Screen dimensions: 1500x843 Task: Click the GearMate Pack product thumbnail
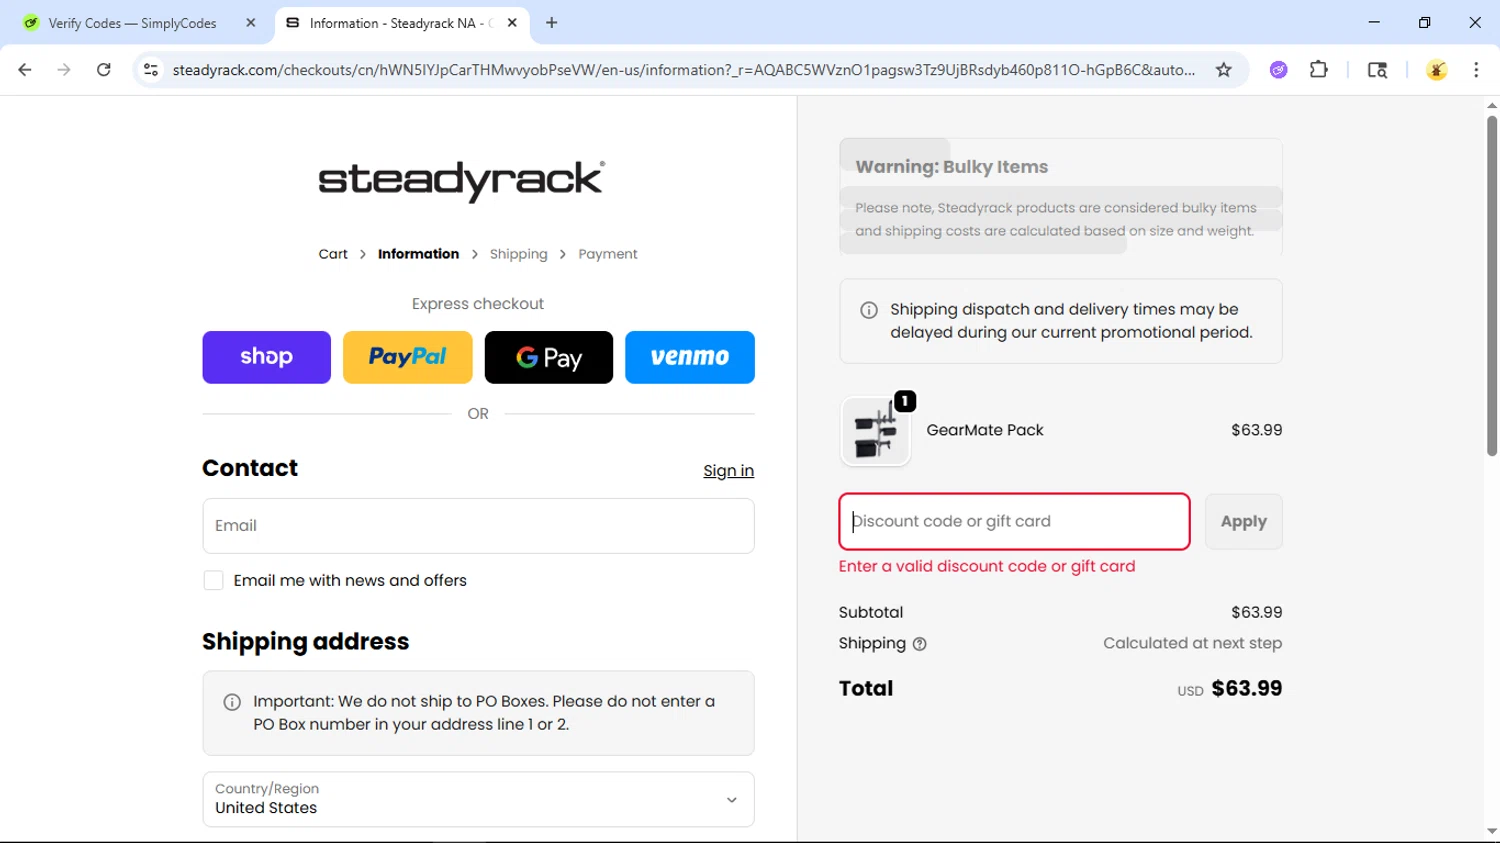coord(876,432)
